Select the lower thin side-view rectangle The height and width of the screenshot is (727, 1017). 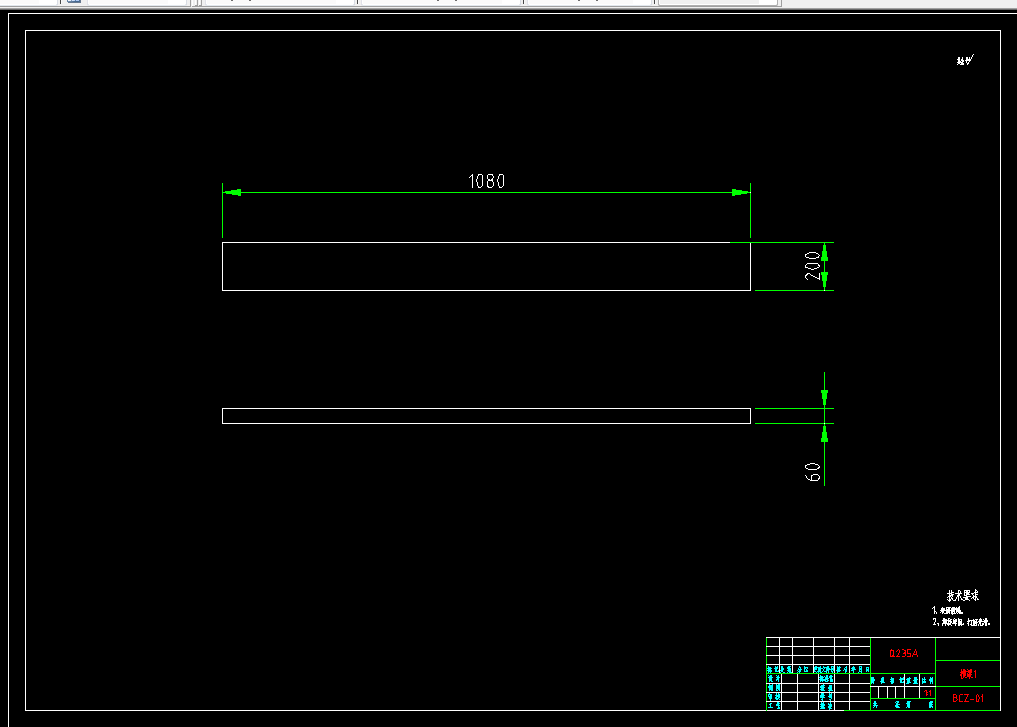486,416
